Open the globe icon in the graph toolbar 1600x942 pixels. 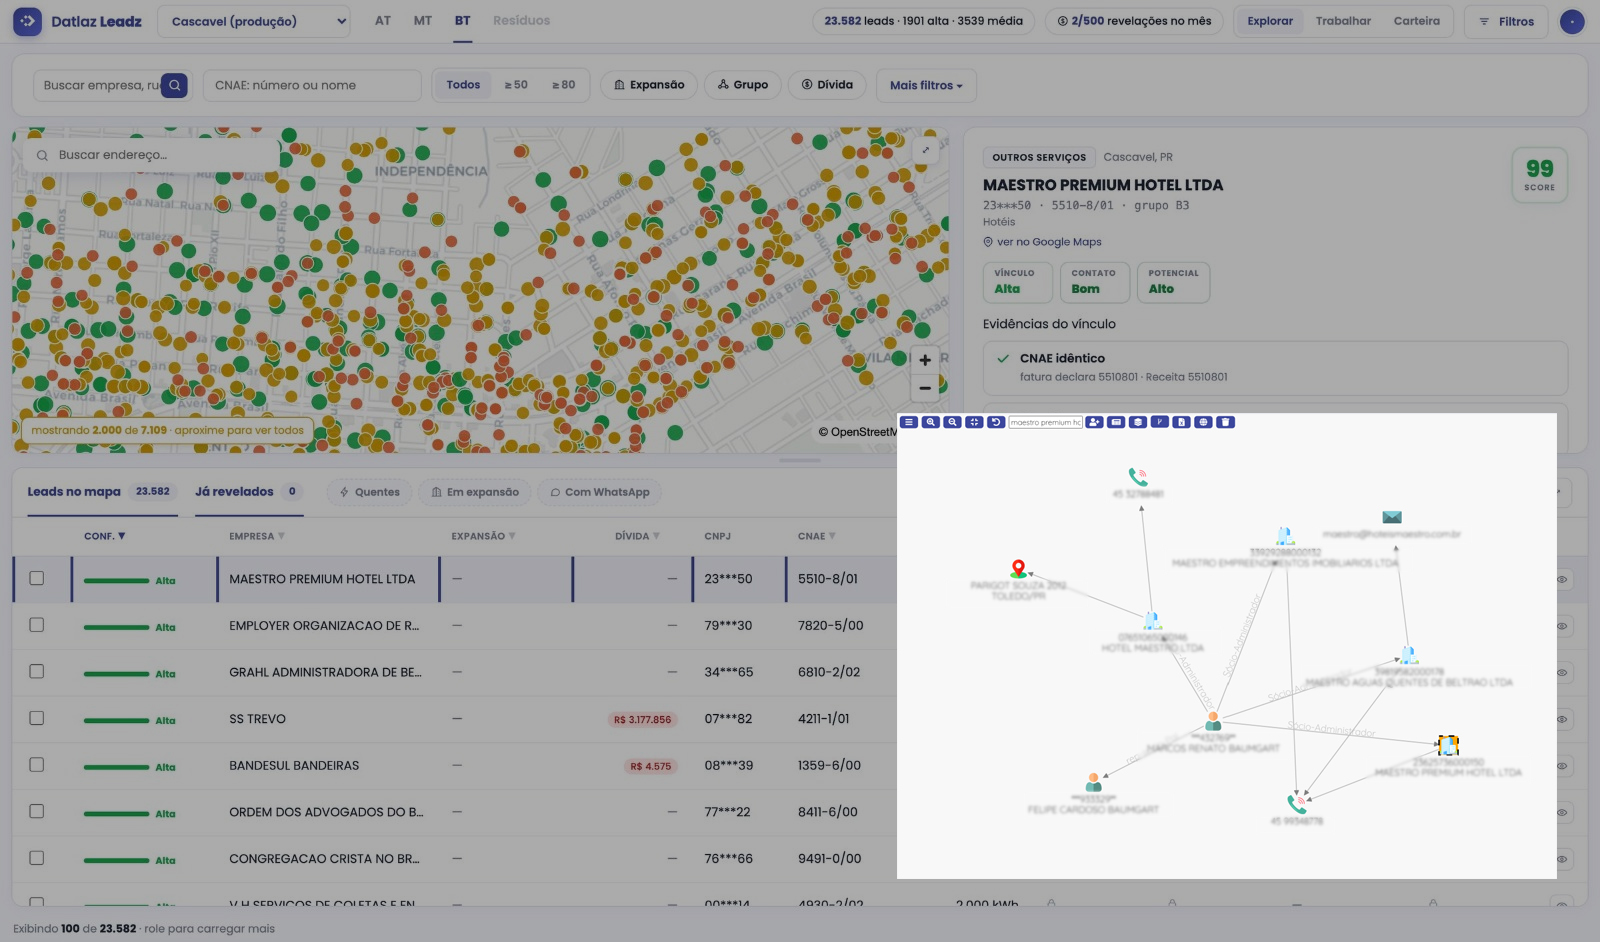click(x=1203, y=422)
